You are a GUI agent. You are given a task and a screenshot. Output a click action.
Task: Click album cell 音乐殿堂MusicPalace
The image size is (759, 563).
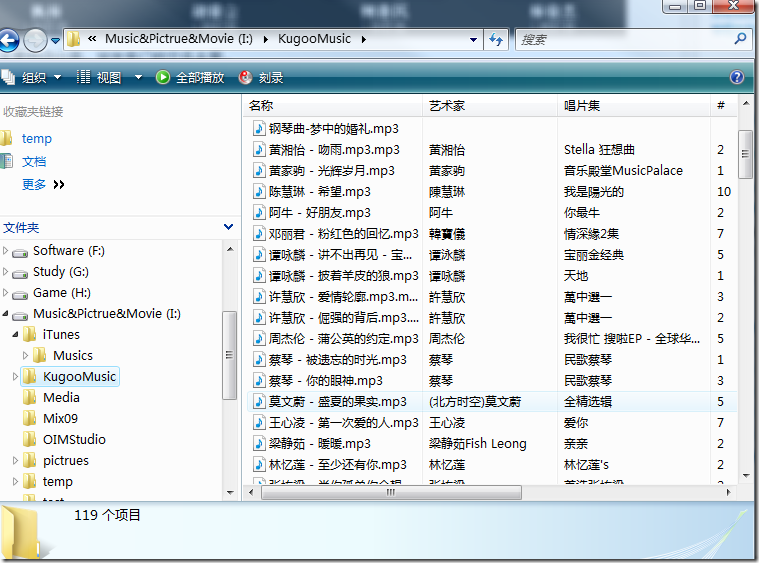click(623, 170)
